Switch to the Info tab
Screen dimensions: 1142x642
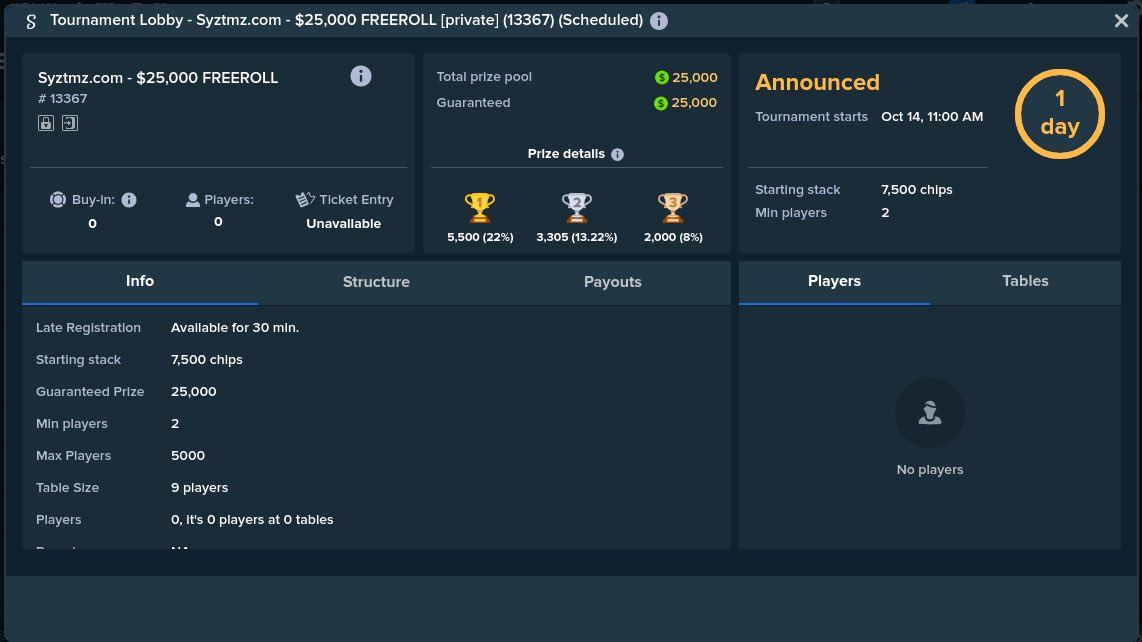click(140, 282)
